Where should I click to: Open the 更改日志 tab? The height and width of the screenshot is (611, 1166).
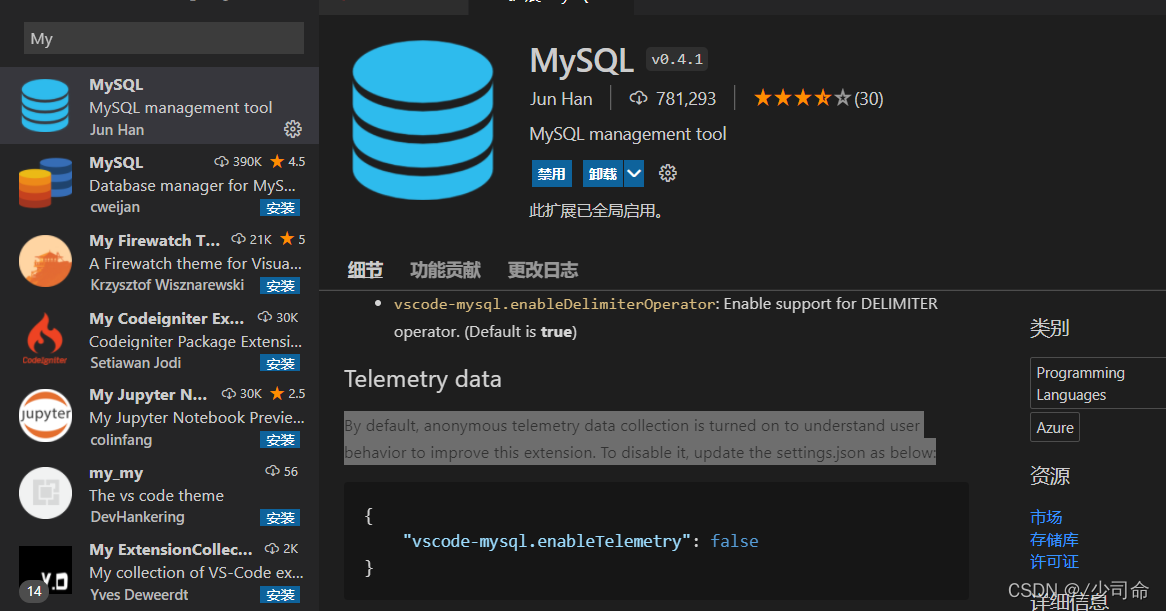click(543, 270)
